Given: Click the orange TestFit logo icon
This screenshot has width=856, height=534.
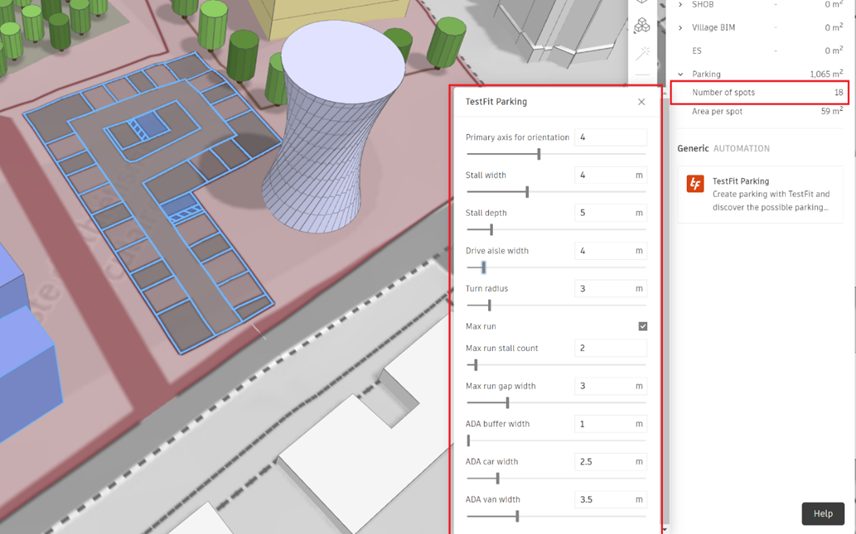Looking at the screenshot, I should click(695, 183).
